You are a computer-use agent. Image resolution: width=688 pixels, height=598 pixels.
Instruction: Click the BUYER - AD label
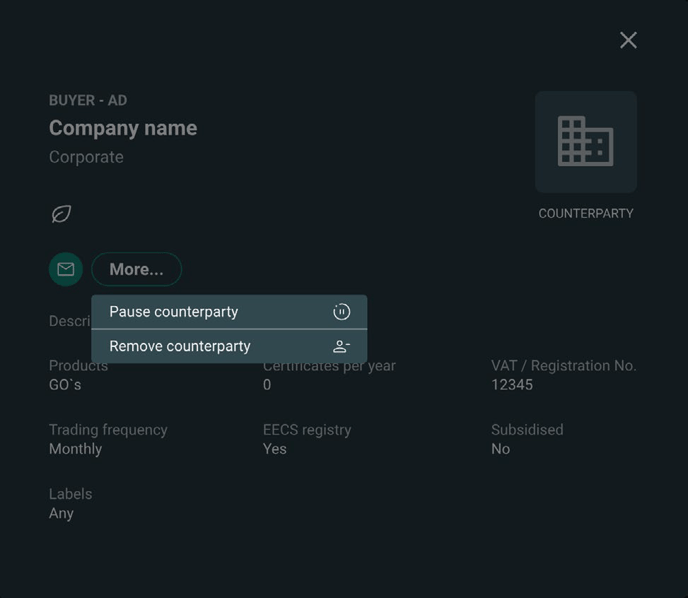88,100
